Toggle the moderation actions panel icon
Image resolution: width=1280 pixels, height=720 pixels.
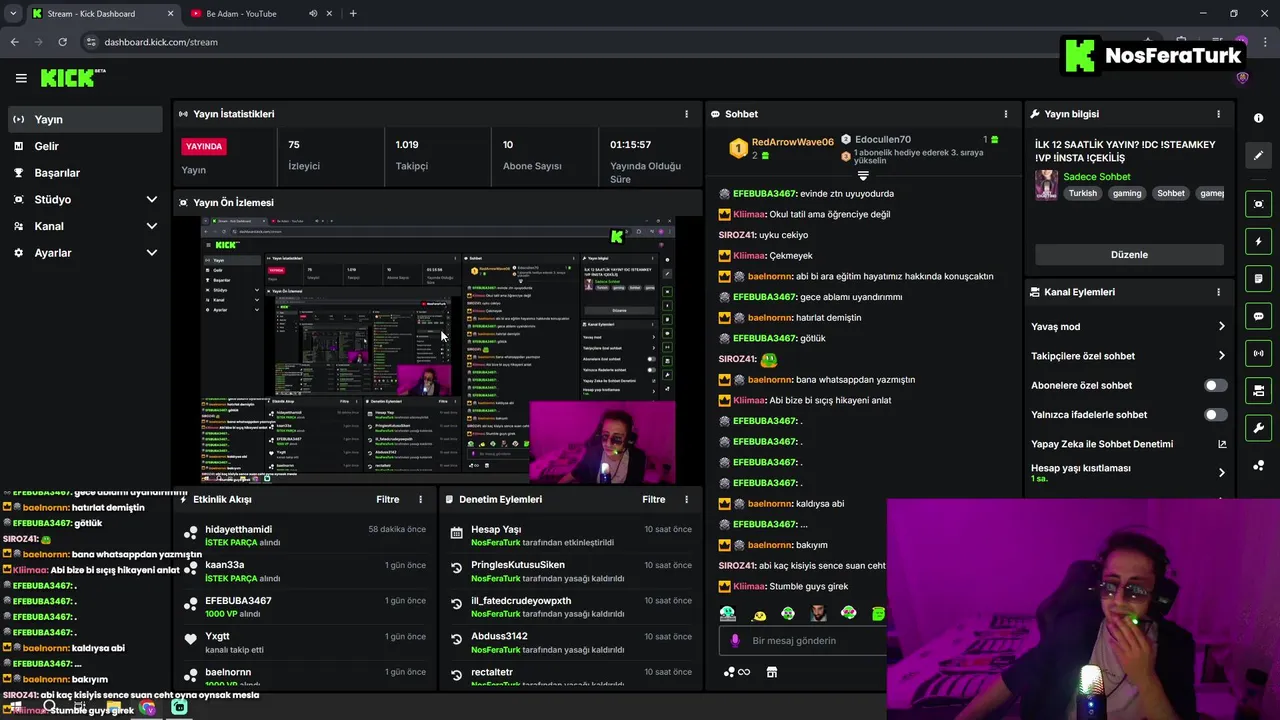coord(1258,390)
